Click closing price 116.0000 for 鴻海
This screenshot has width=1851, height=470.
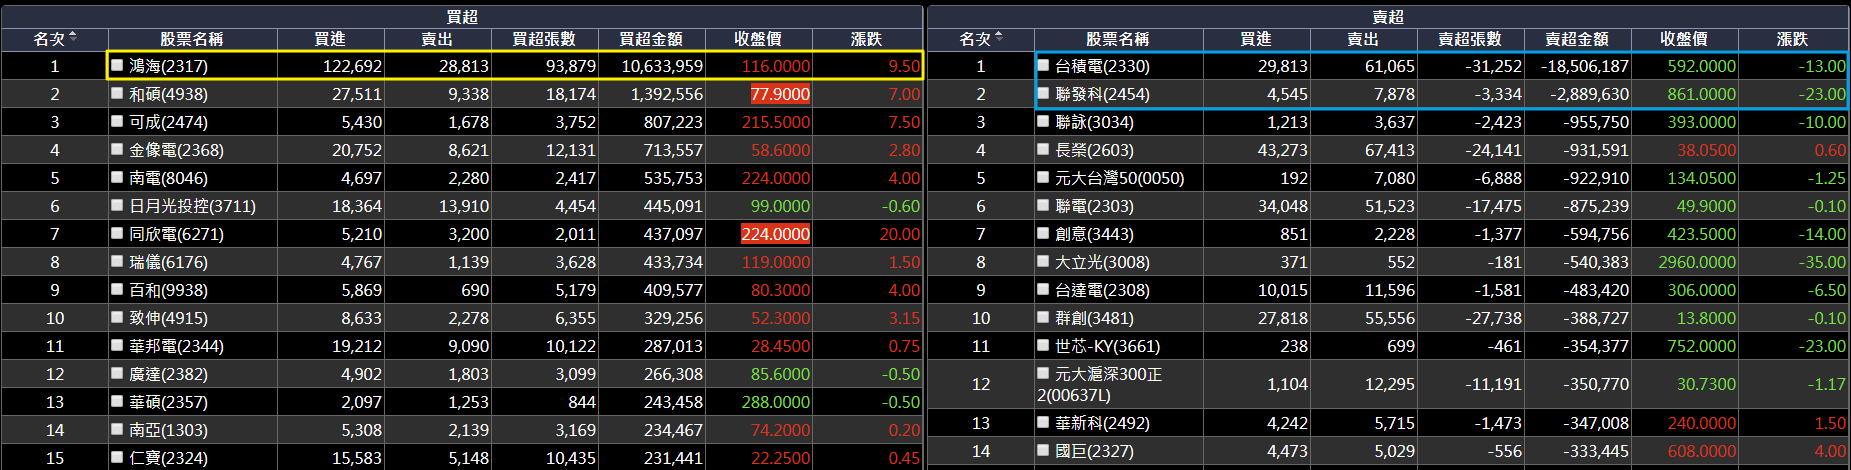(x=776, y=66)
